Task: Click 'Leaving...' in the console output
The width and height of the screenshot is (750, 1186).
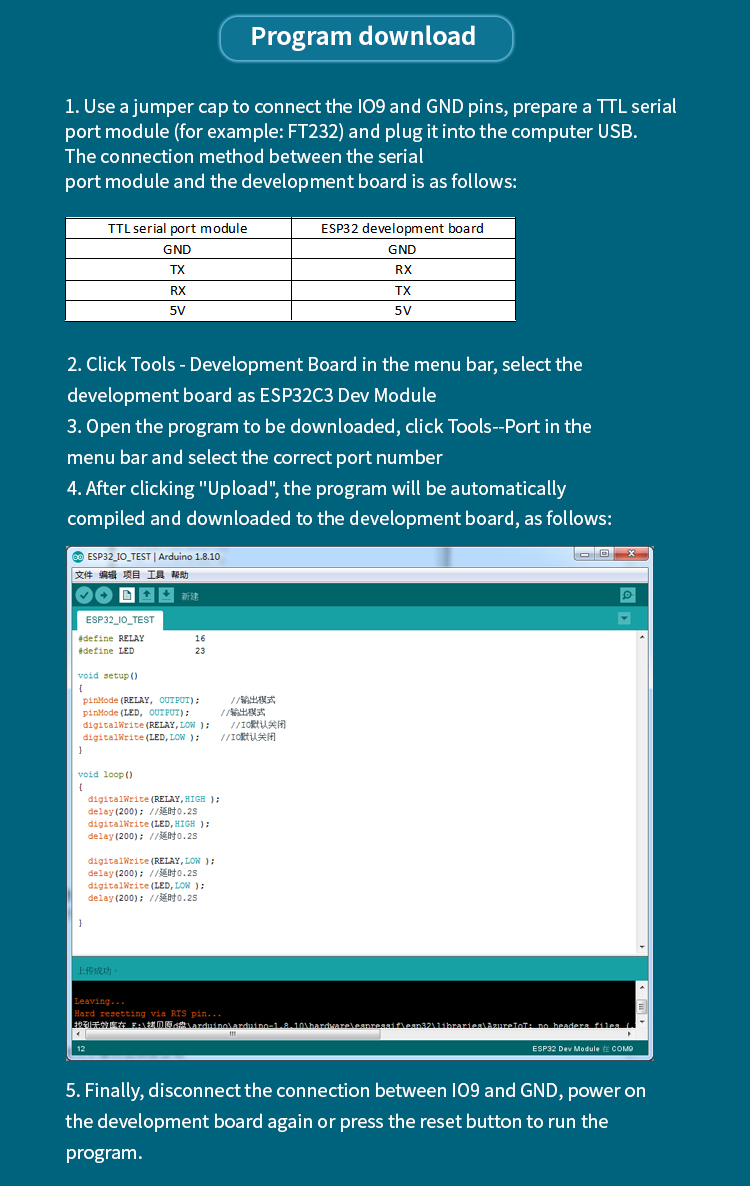Action: click(100, 1001)
